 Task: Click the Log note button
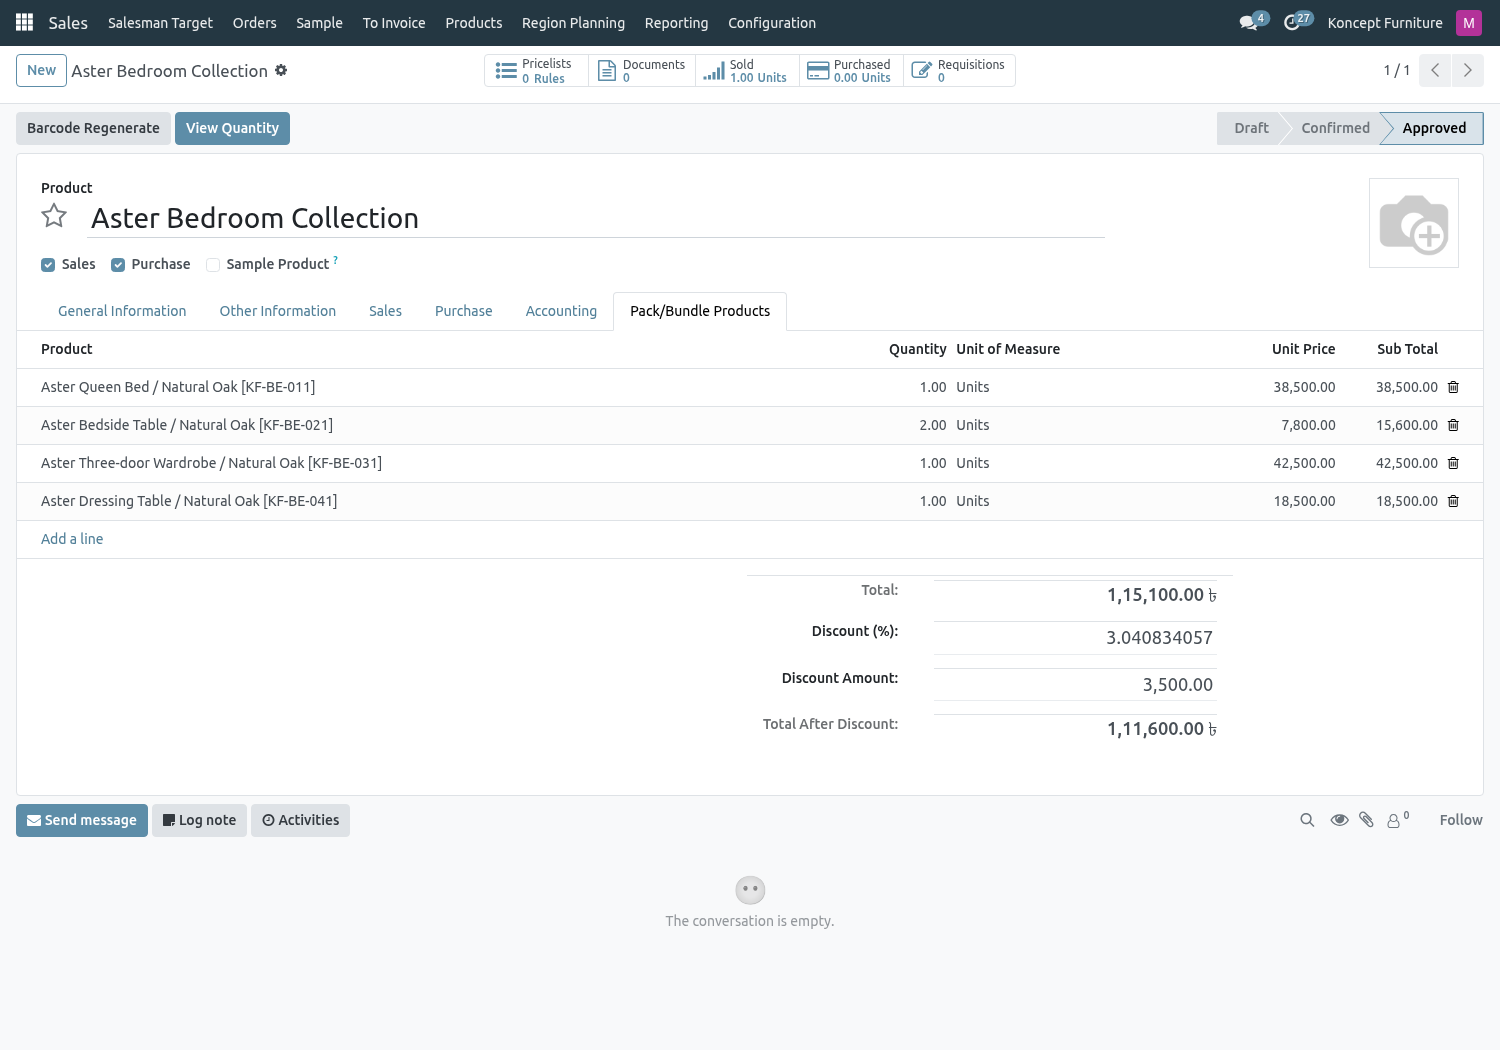[199, 820]
